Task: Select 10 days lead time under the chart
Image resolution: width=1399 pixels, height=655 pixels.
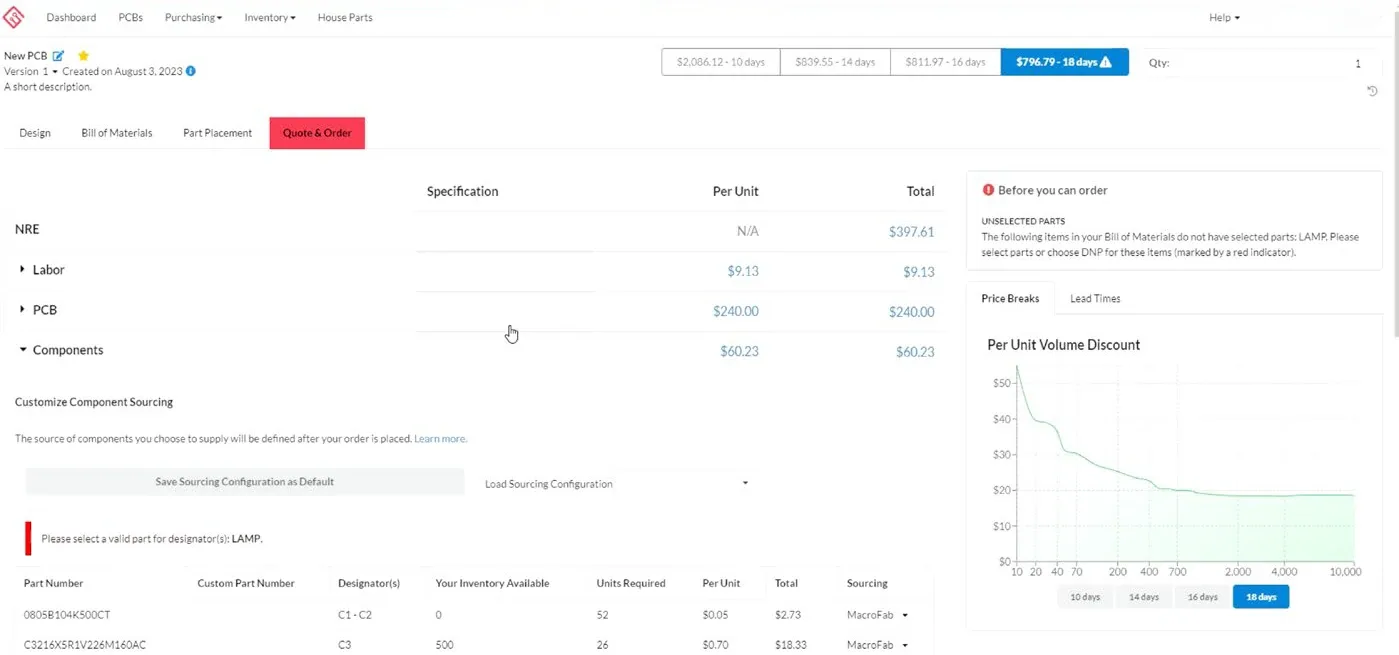Action: tap(1084, 596)
